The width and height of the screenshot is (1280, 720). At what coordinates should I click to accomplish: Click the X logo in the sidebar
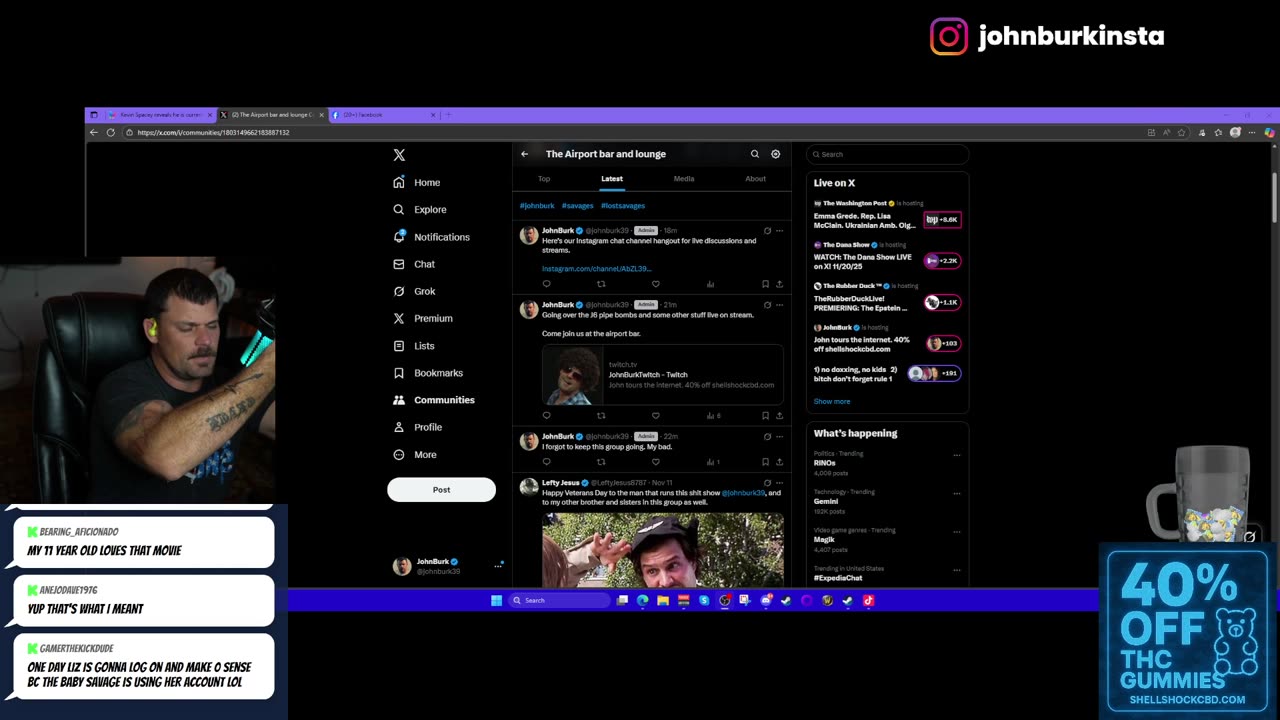tap(399, 155)
